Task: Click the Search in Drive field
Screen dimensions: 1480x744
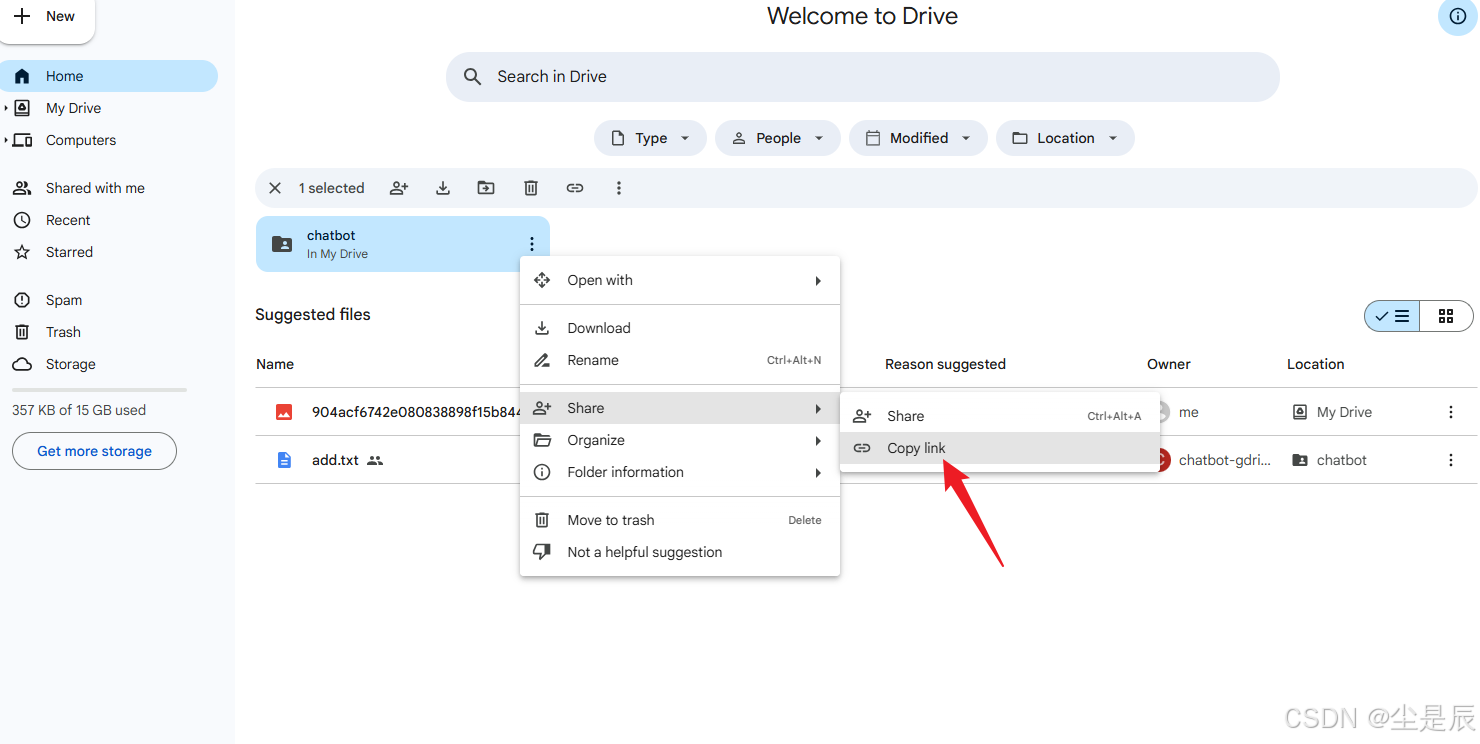Action: [862, 77]
